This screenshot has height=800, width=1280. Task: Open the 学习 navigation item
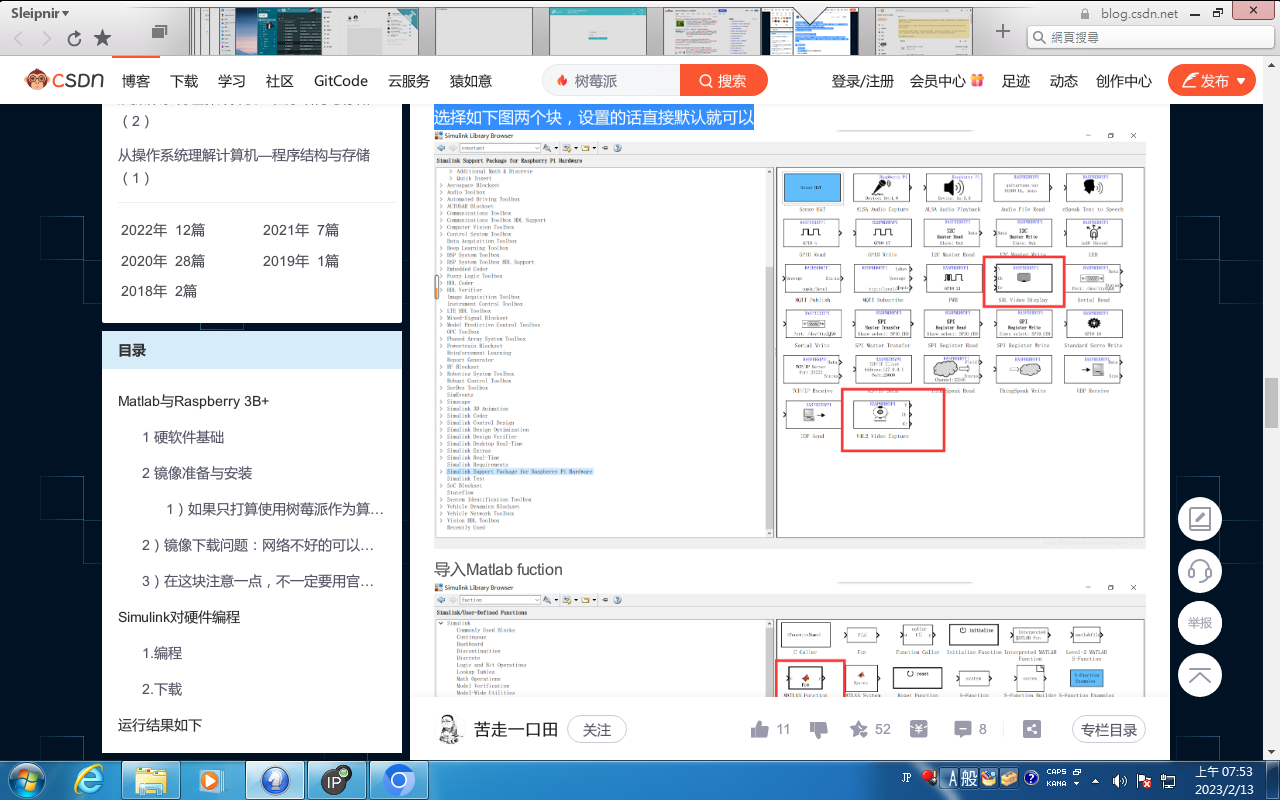click(232, 81)
